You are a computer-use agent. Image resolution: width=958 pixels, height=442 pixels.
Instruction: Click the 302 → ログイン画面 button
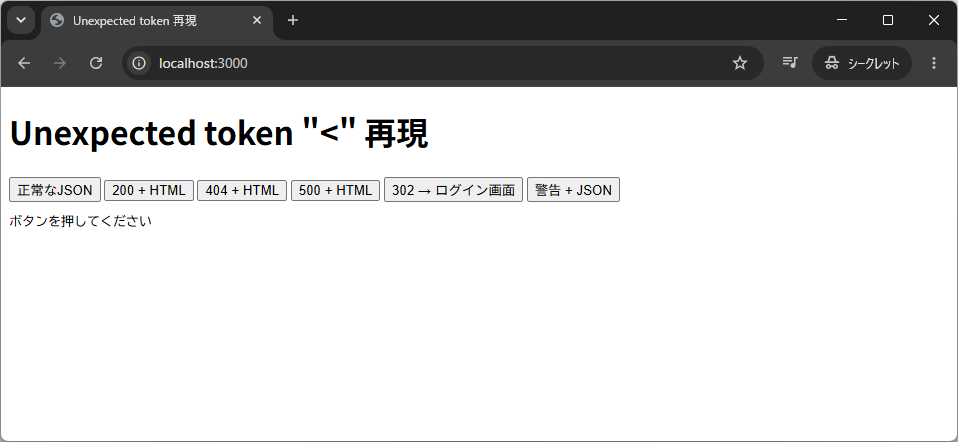click(x=453, y=190)
